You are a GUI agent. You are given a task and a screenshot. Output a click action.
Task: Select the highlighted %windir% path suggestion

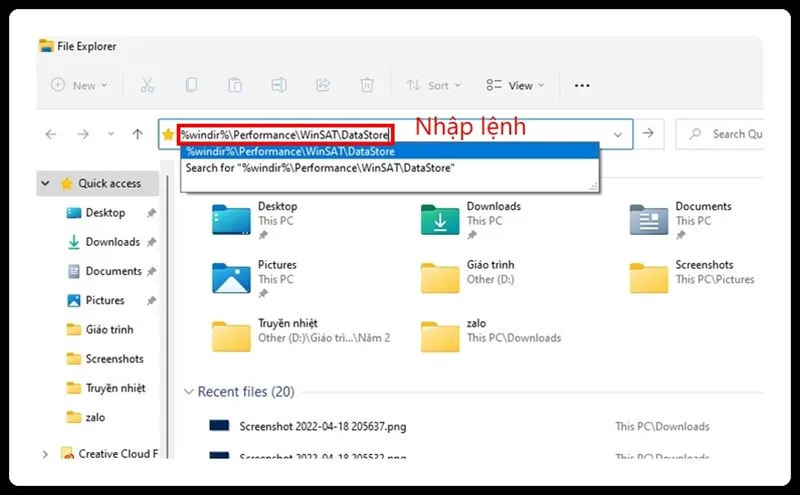point(389,152)
